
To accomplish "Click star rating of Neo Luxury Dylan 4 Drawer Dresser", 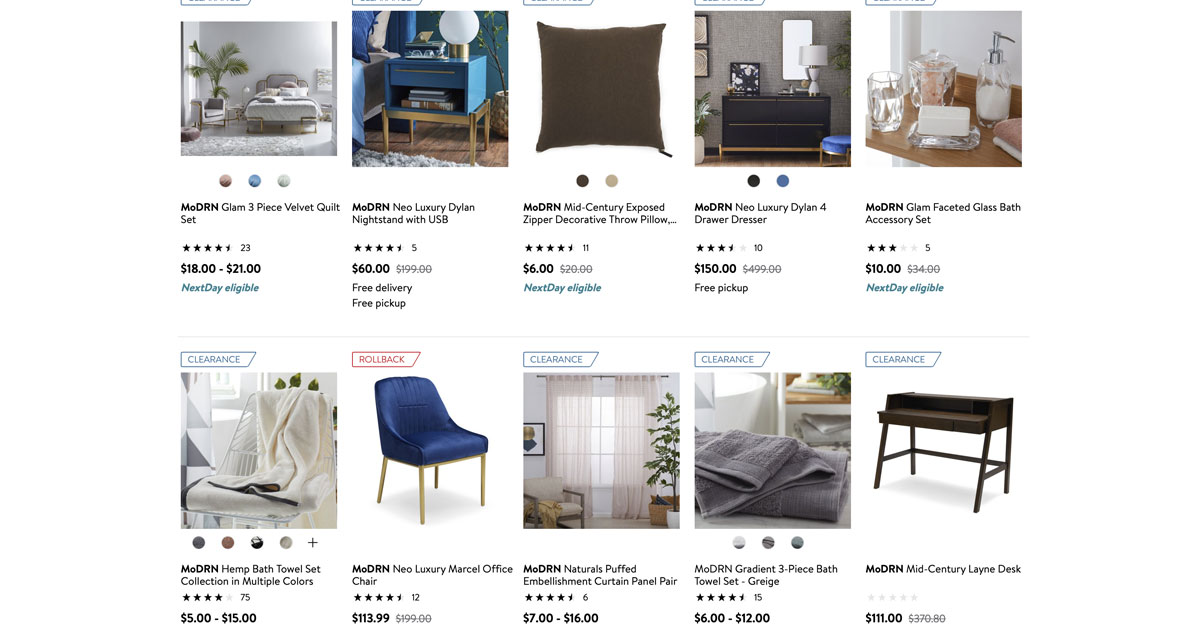I will coord(721,248).
